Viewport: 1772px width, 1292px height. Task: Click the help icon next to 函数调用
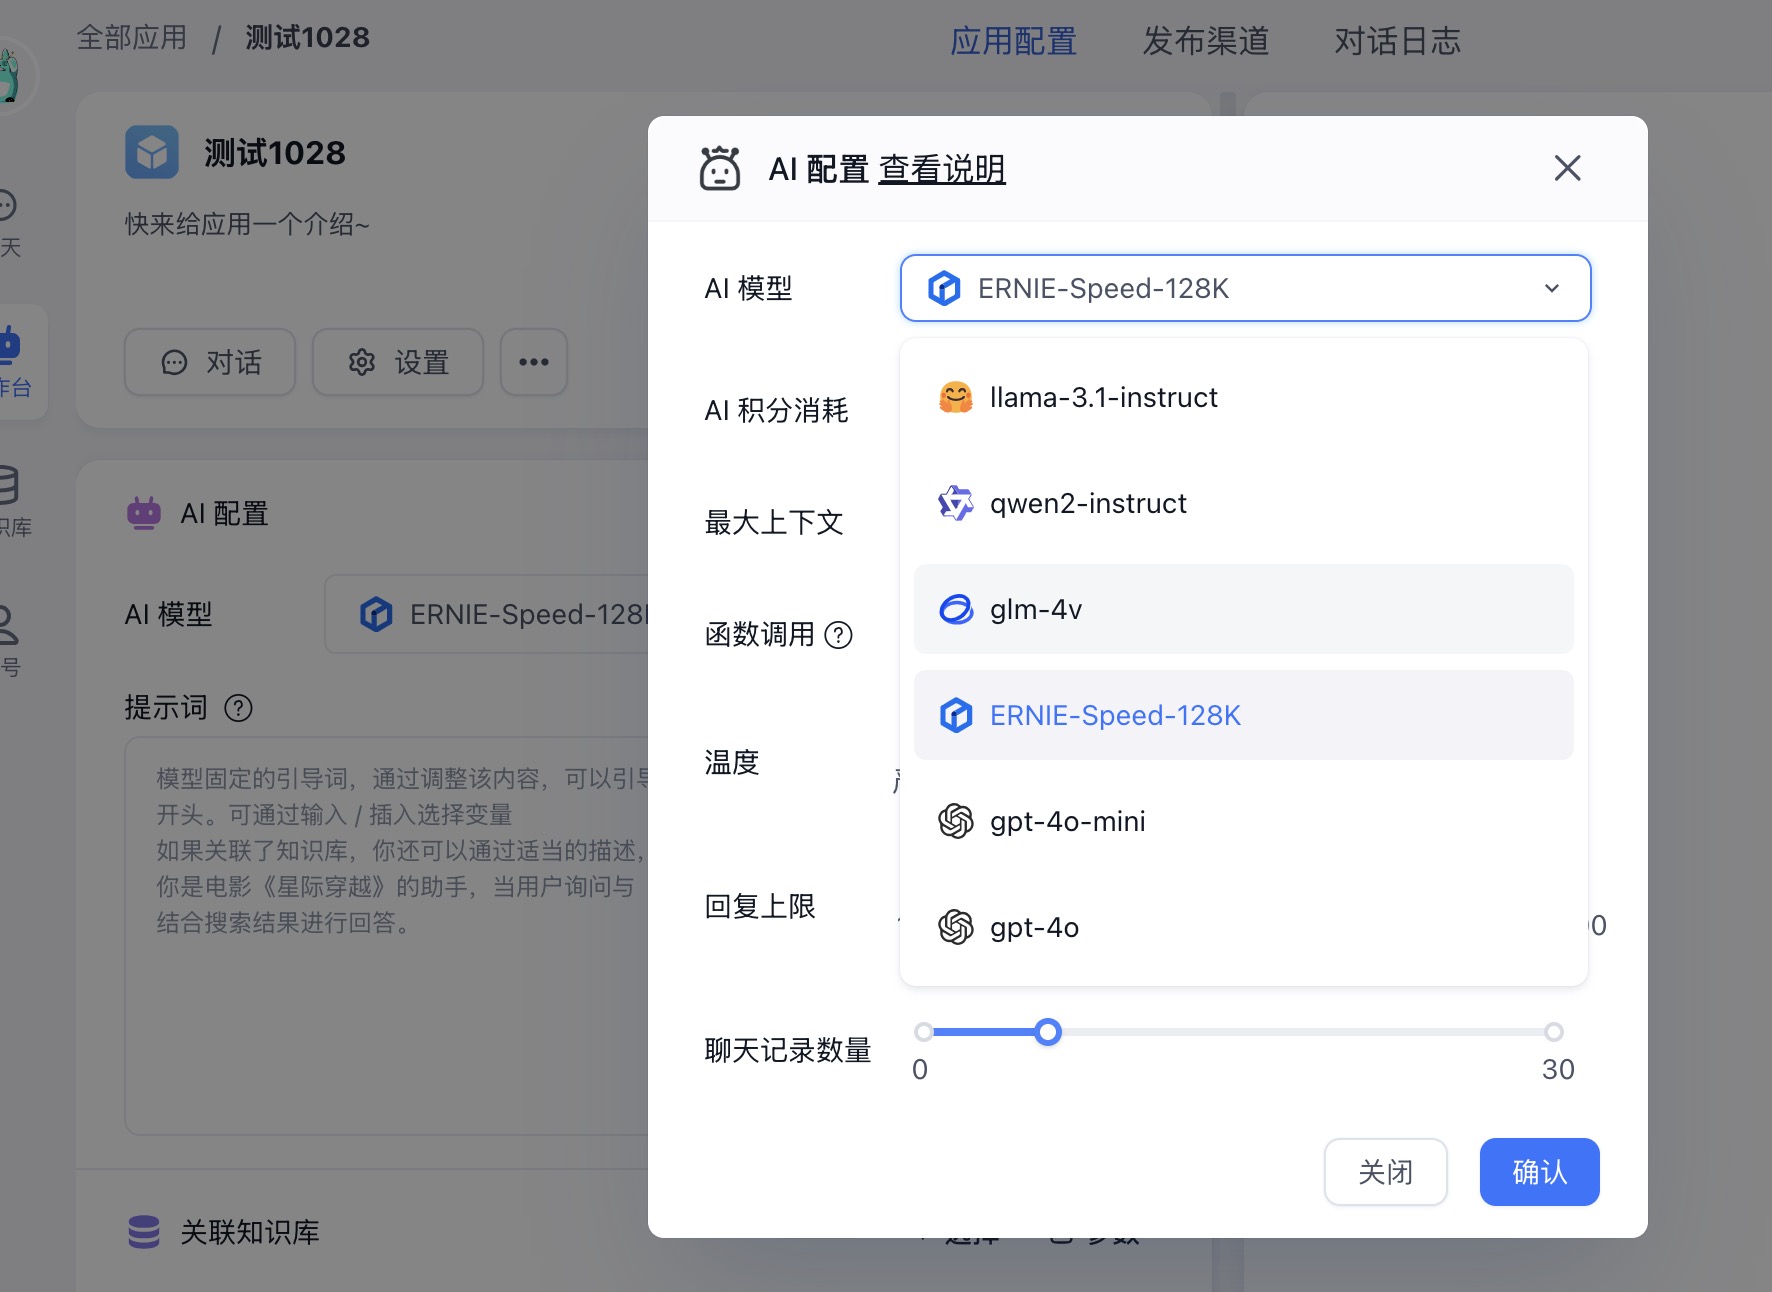pos(838,635)
